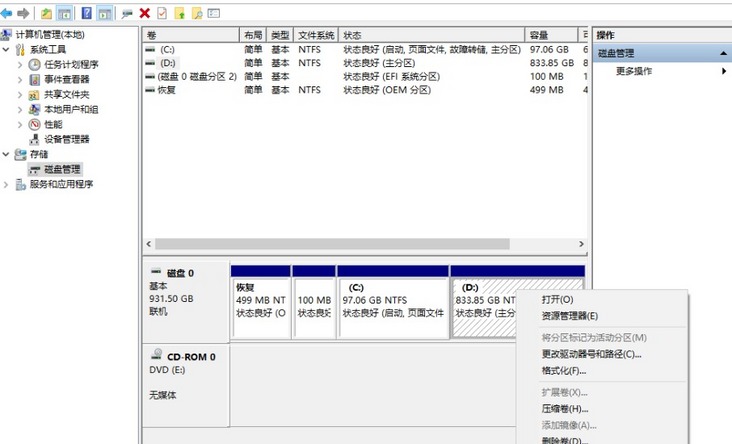The width and height of the screenshot is (732, 444).
Task: Select 磁盘 0 磁盘分区 2 volume row
Action: [x=364, y=77]
